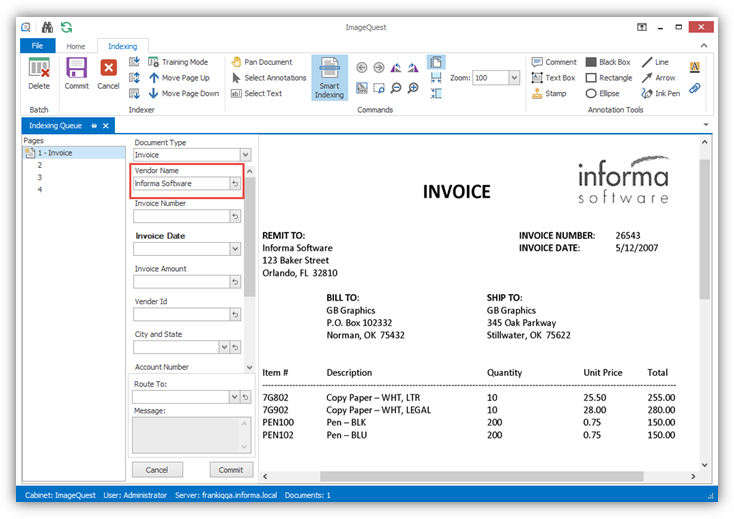Open the Invoice Date dropdown
Screen dimensions: 734x519
point(235,249)
